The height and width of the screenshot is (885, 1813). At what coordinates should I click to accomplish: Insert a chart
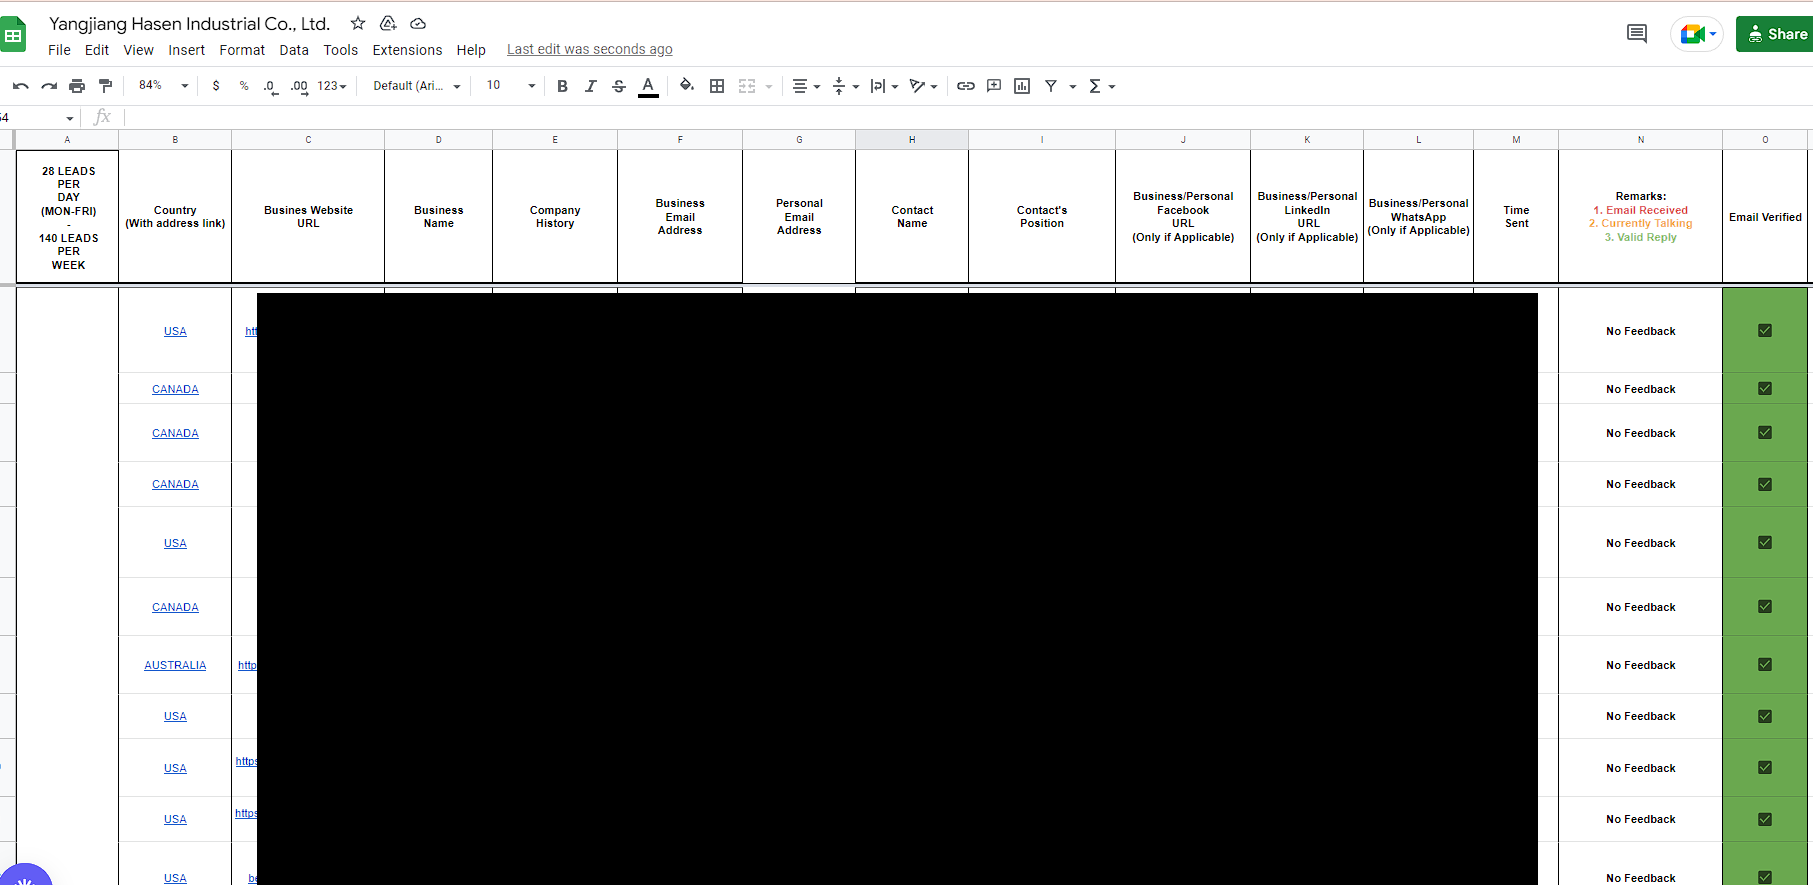click(x=1022, y=86)
